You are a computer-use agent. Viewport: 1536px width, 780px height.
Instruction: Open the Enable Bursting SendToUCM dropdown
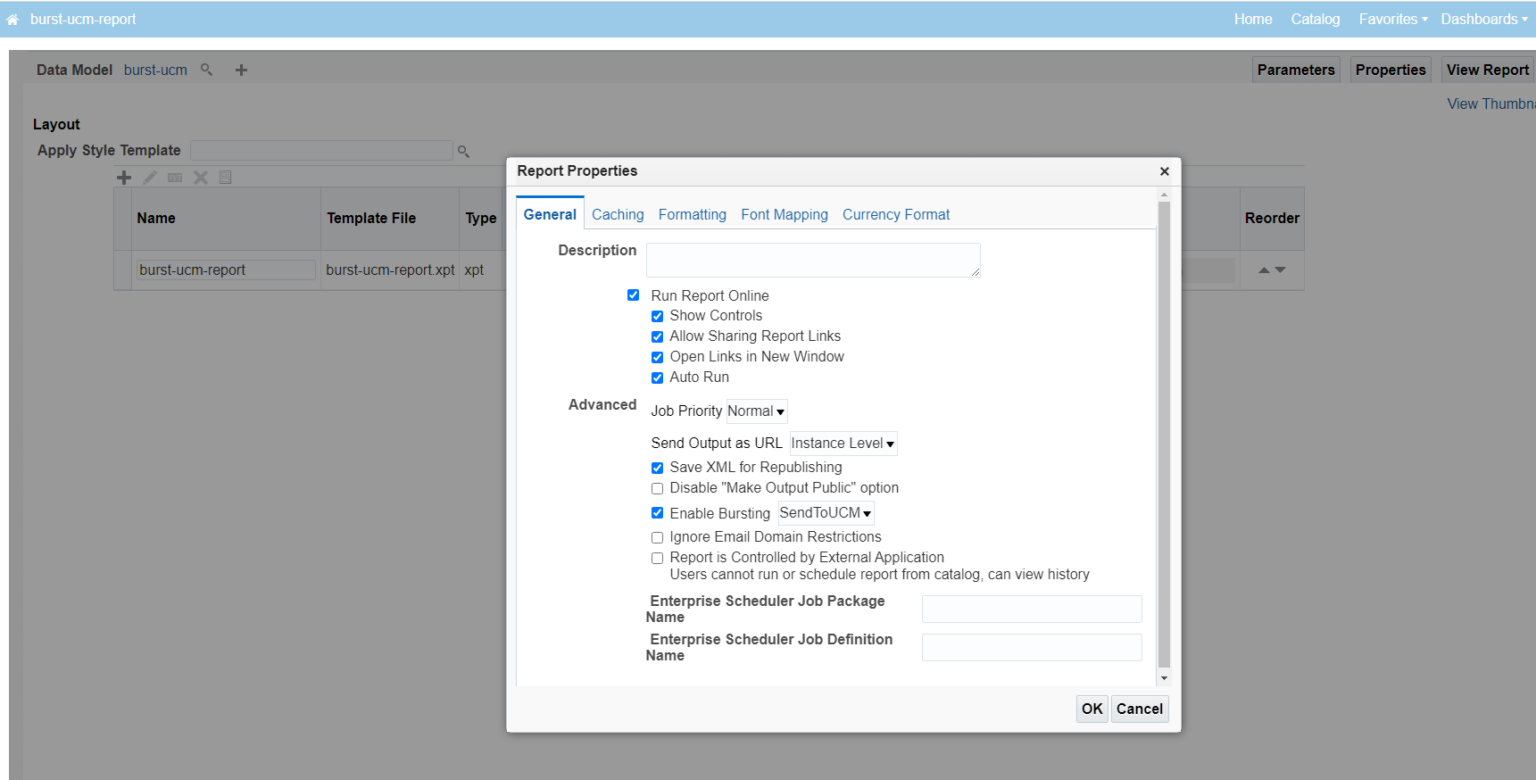point(825,512)
